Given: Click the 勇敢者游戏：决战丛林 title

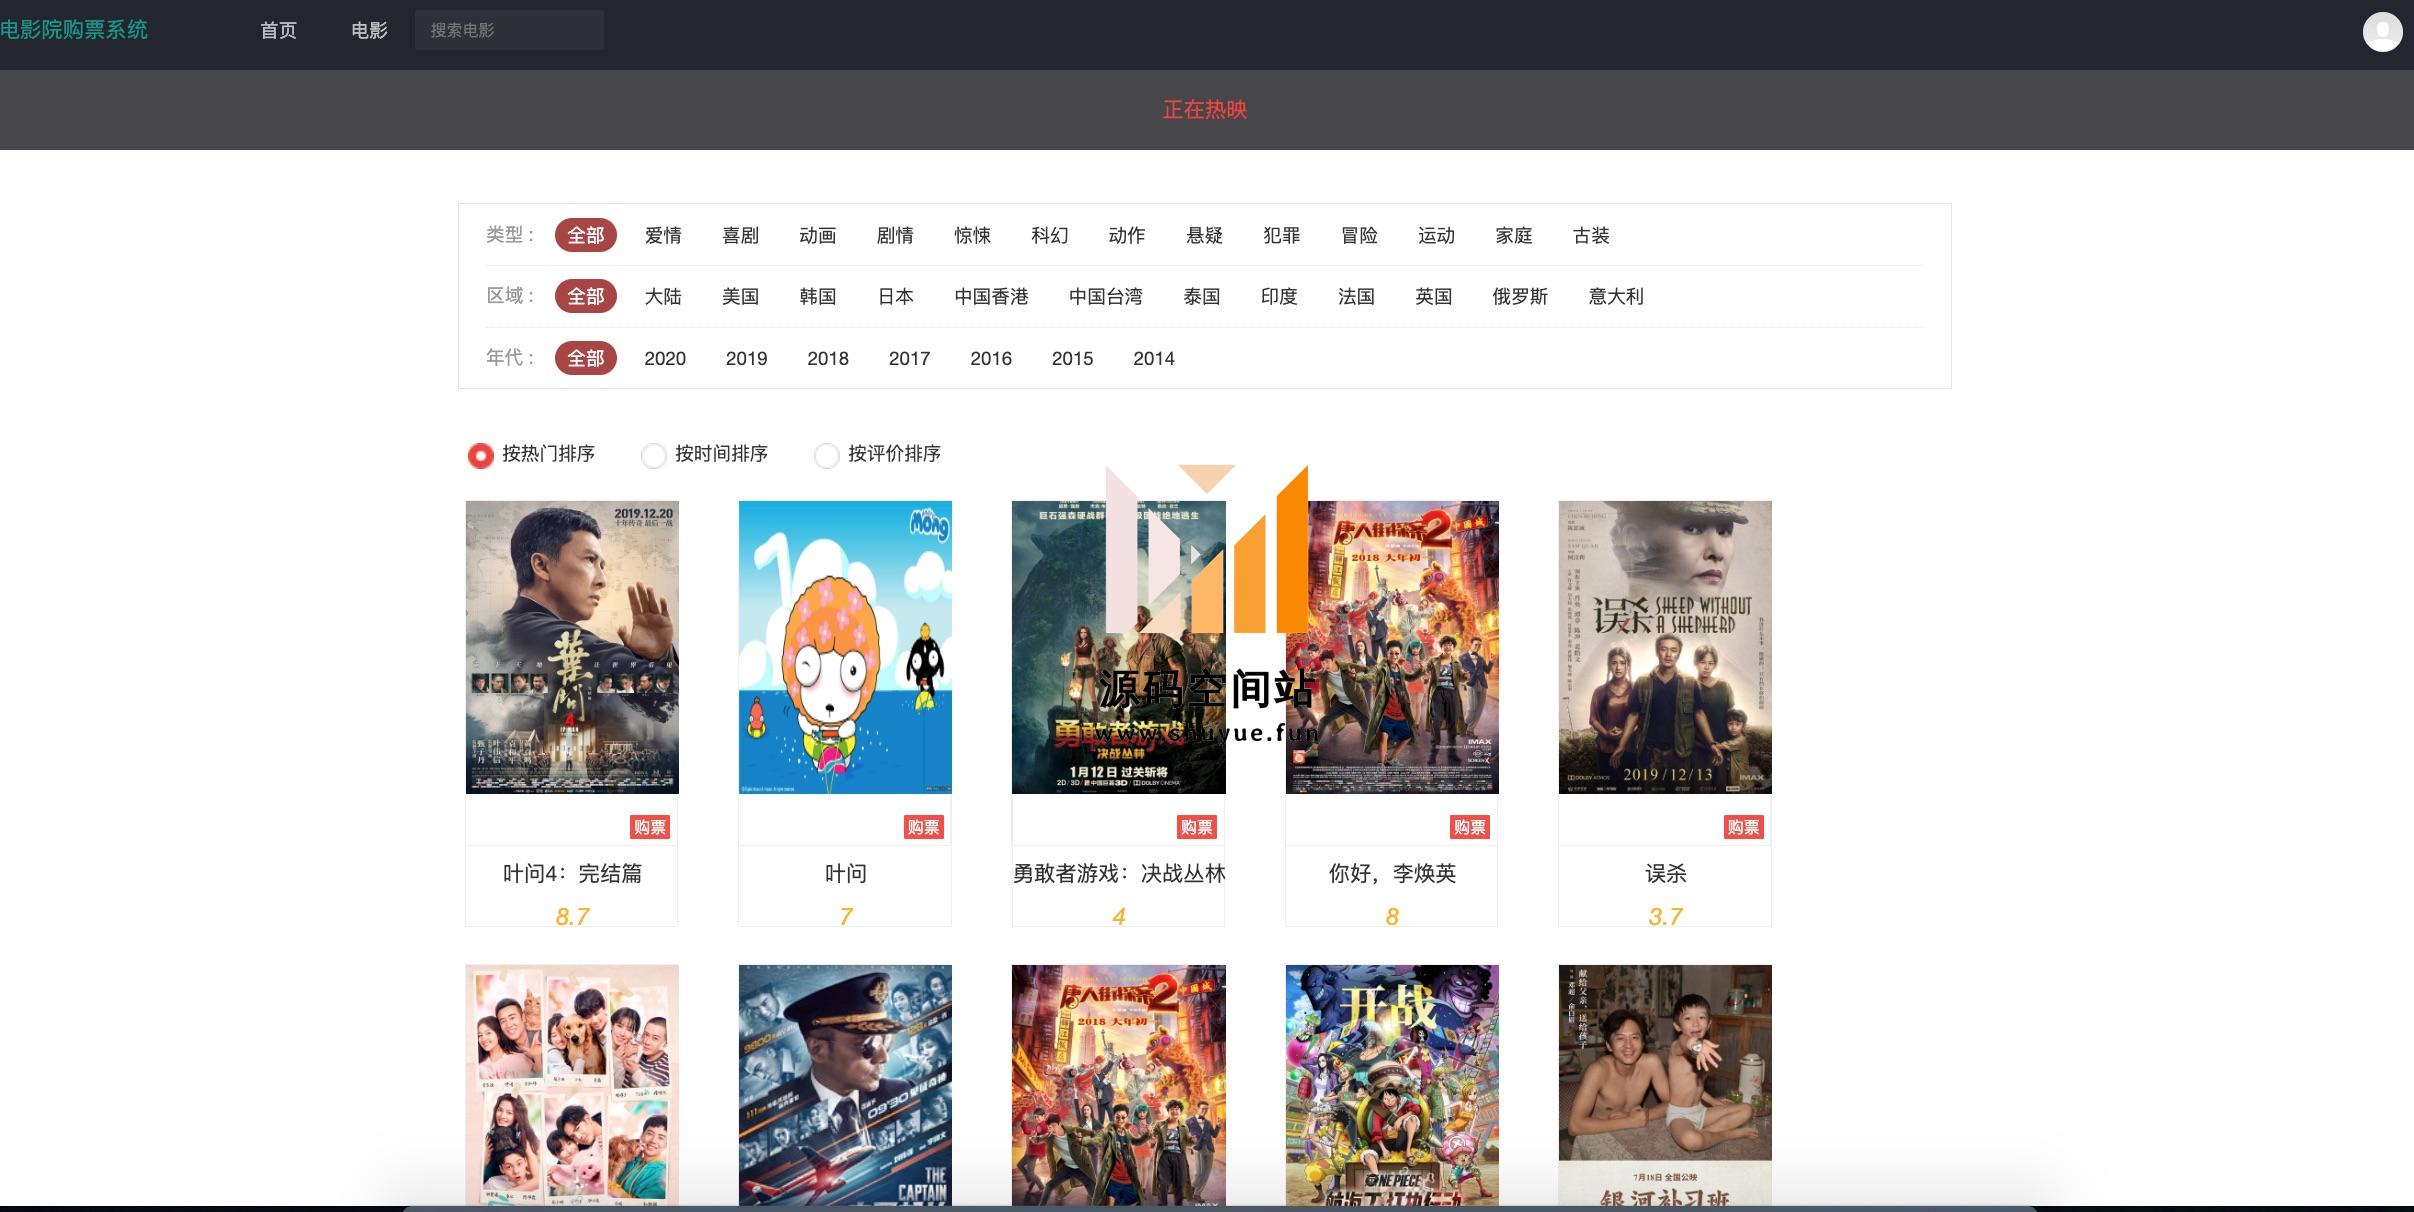Looking at the screenshot, I should click(1119, 874).
